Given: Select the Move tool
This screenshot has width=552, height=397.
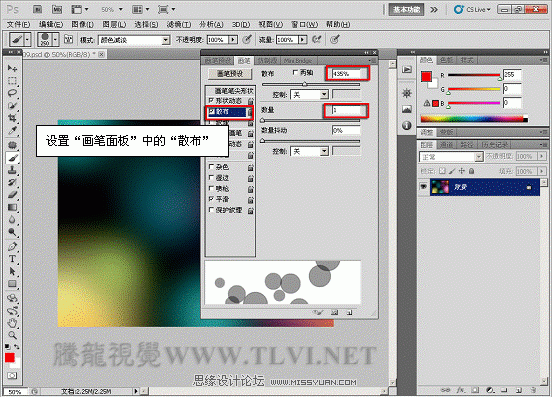Looking at the screenshot, I should [x=12, y=68].
